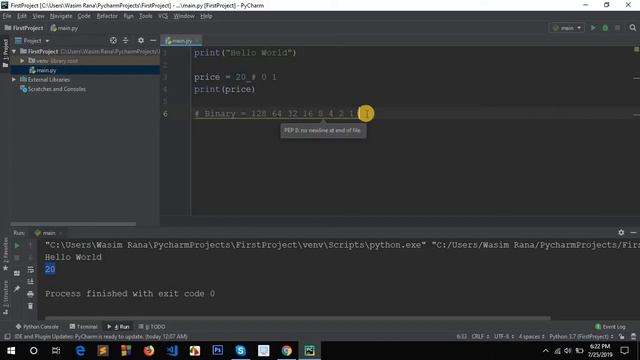
Task: Open the TODO tool window
Action: 152,327
